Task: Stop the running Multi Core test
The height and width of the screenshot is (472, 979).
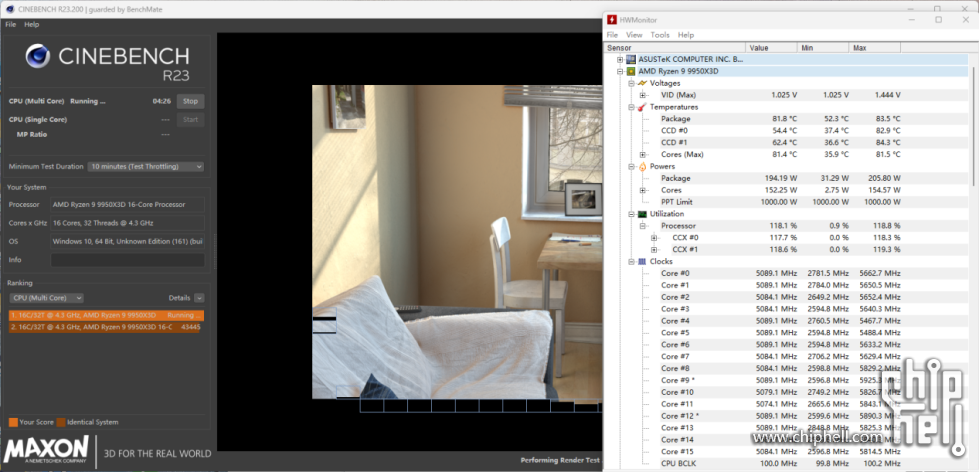Action: pyautogui.click(x=190, y=101)
